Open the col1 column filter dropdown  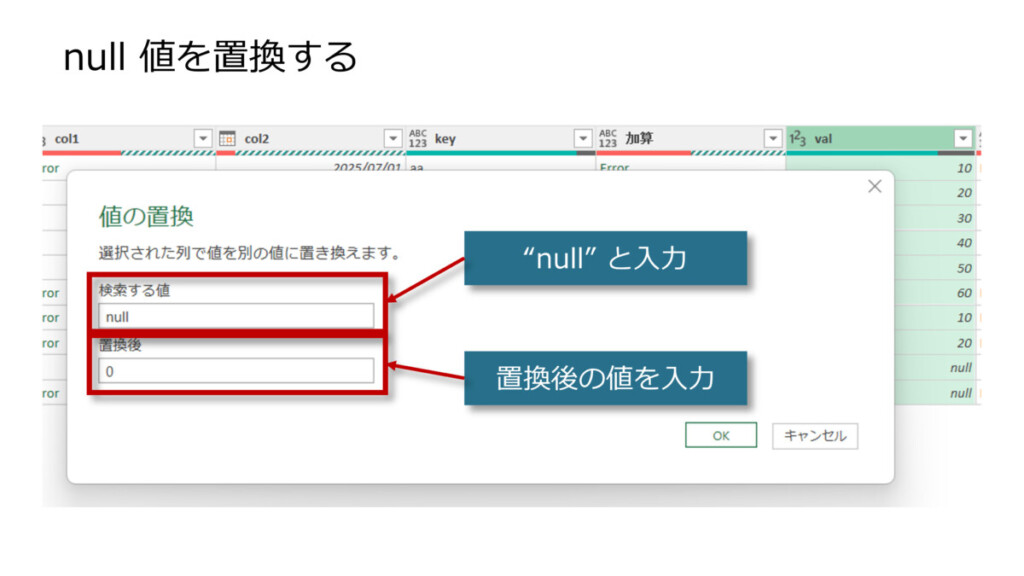tap(203, 139)
